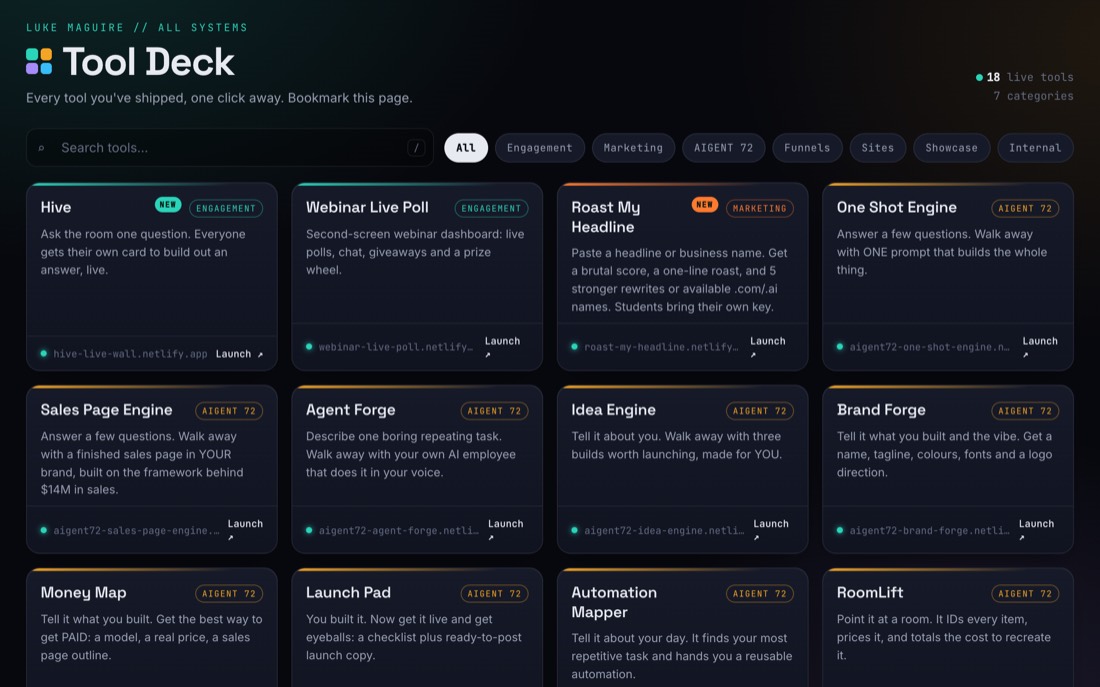Launch One Shot Engine
The height and width of the screenshot is (687, 1100).
click(1040, 347)
